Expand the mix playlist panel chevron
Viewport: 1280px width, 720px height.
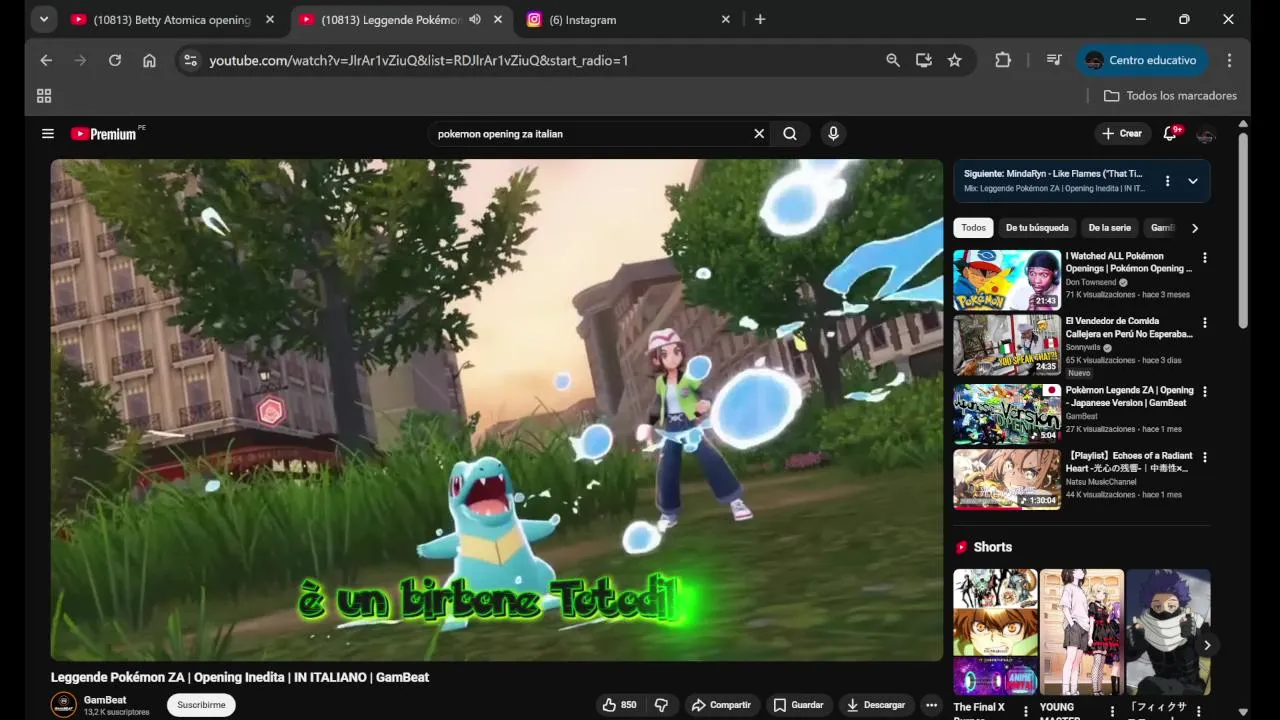pos(1193,181)
